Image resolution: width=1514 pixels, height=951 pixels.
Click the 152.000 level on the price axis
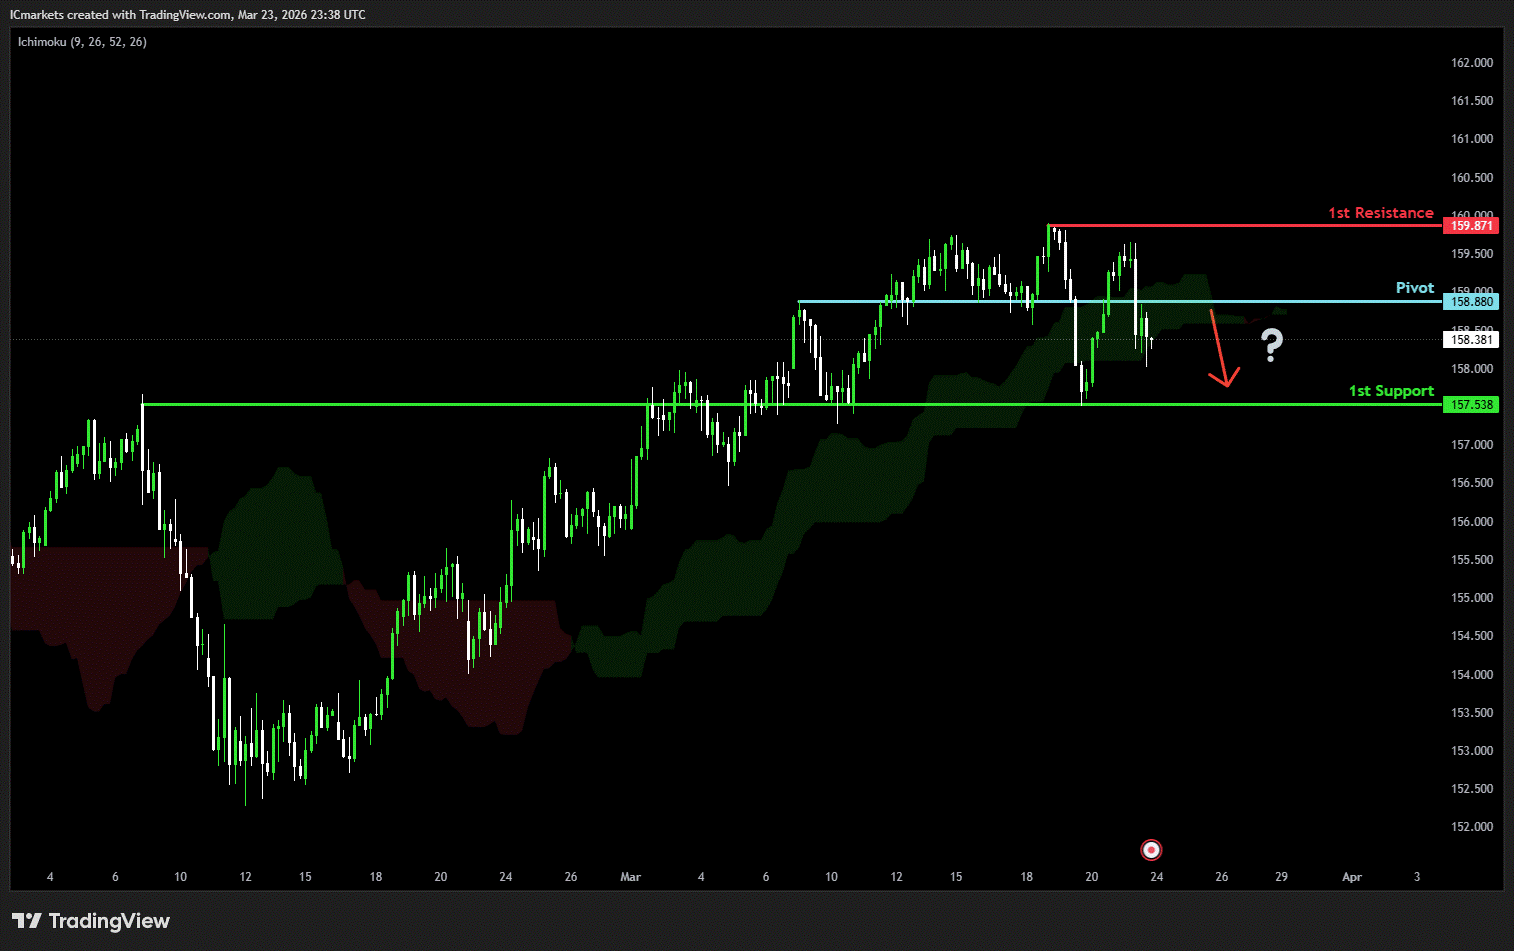(1471, 827)
